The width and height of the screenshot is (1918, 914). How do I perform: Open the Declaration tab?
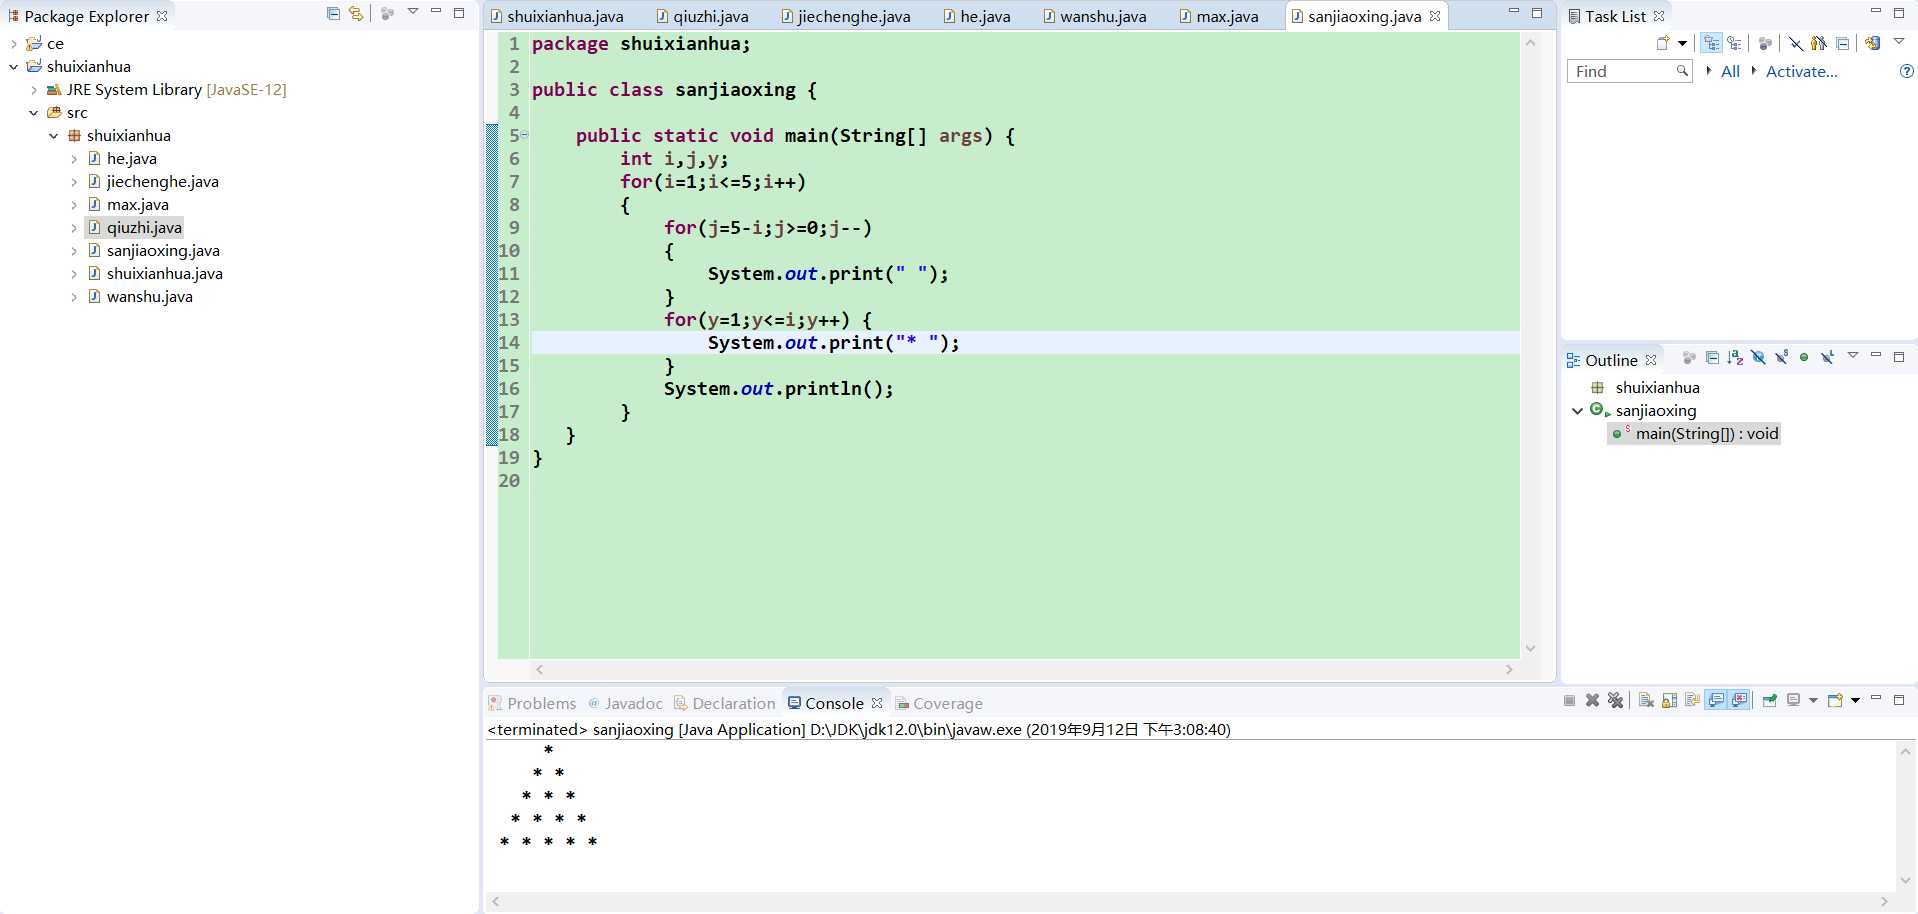click(724, 703)
